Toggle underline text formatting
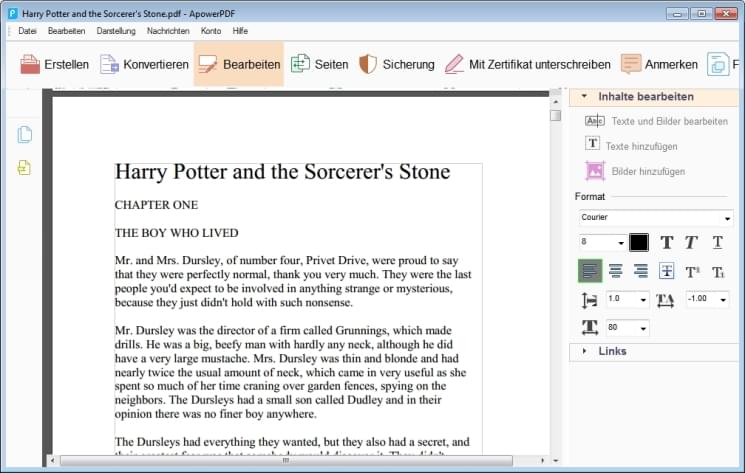 (x=717, y=242)
